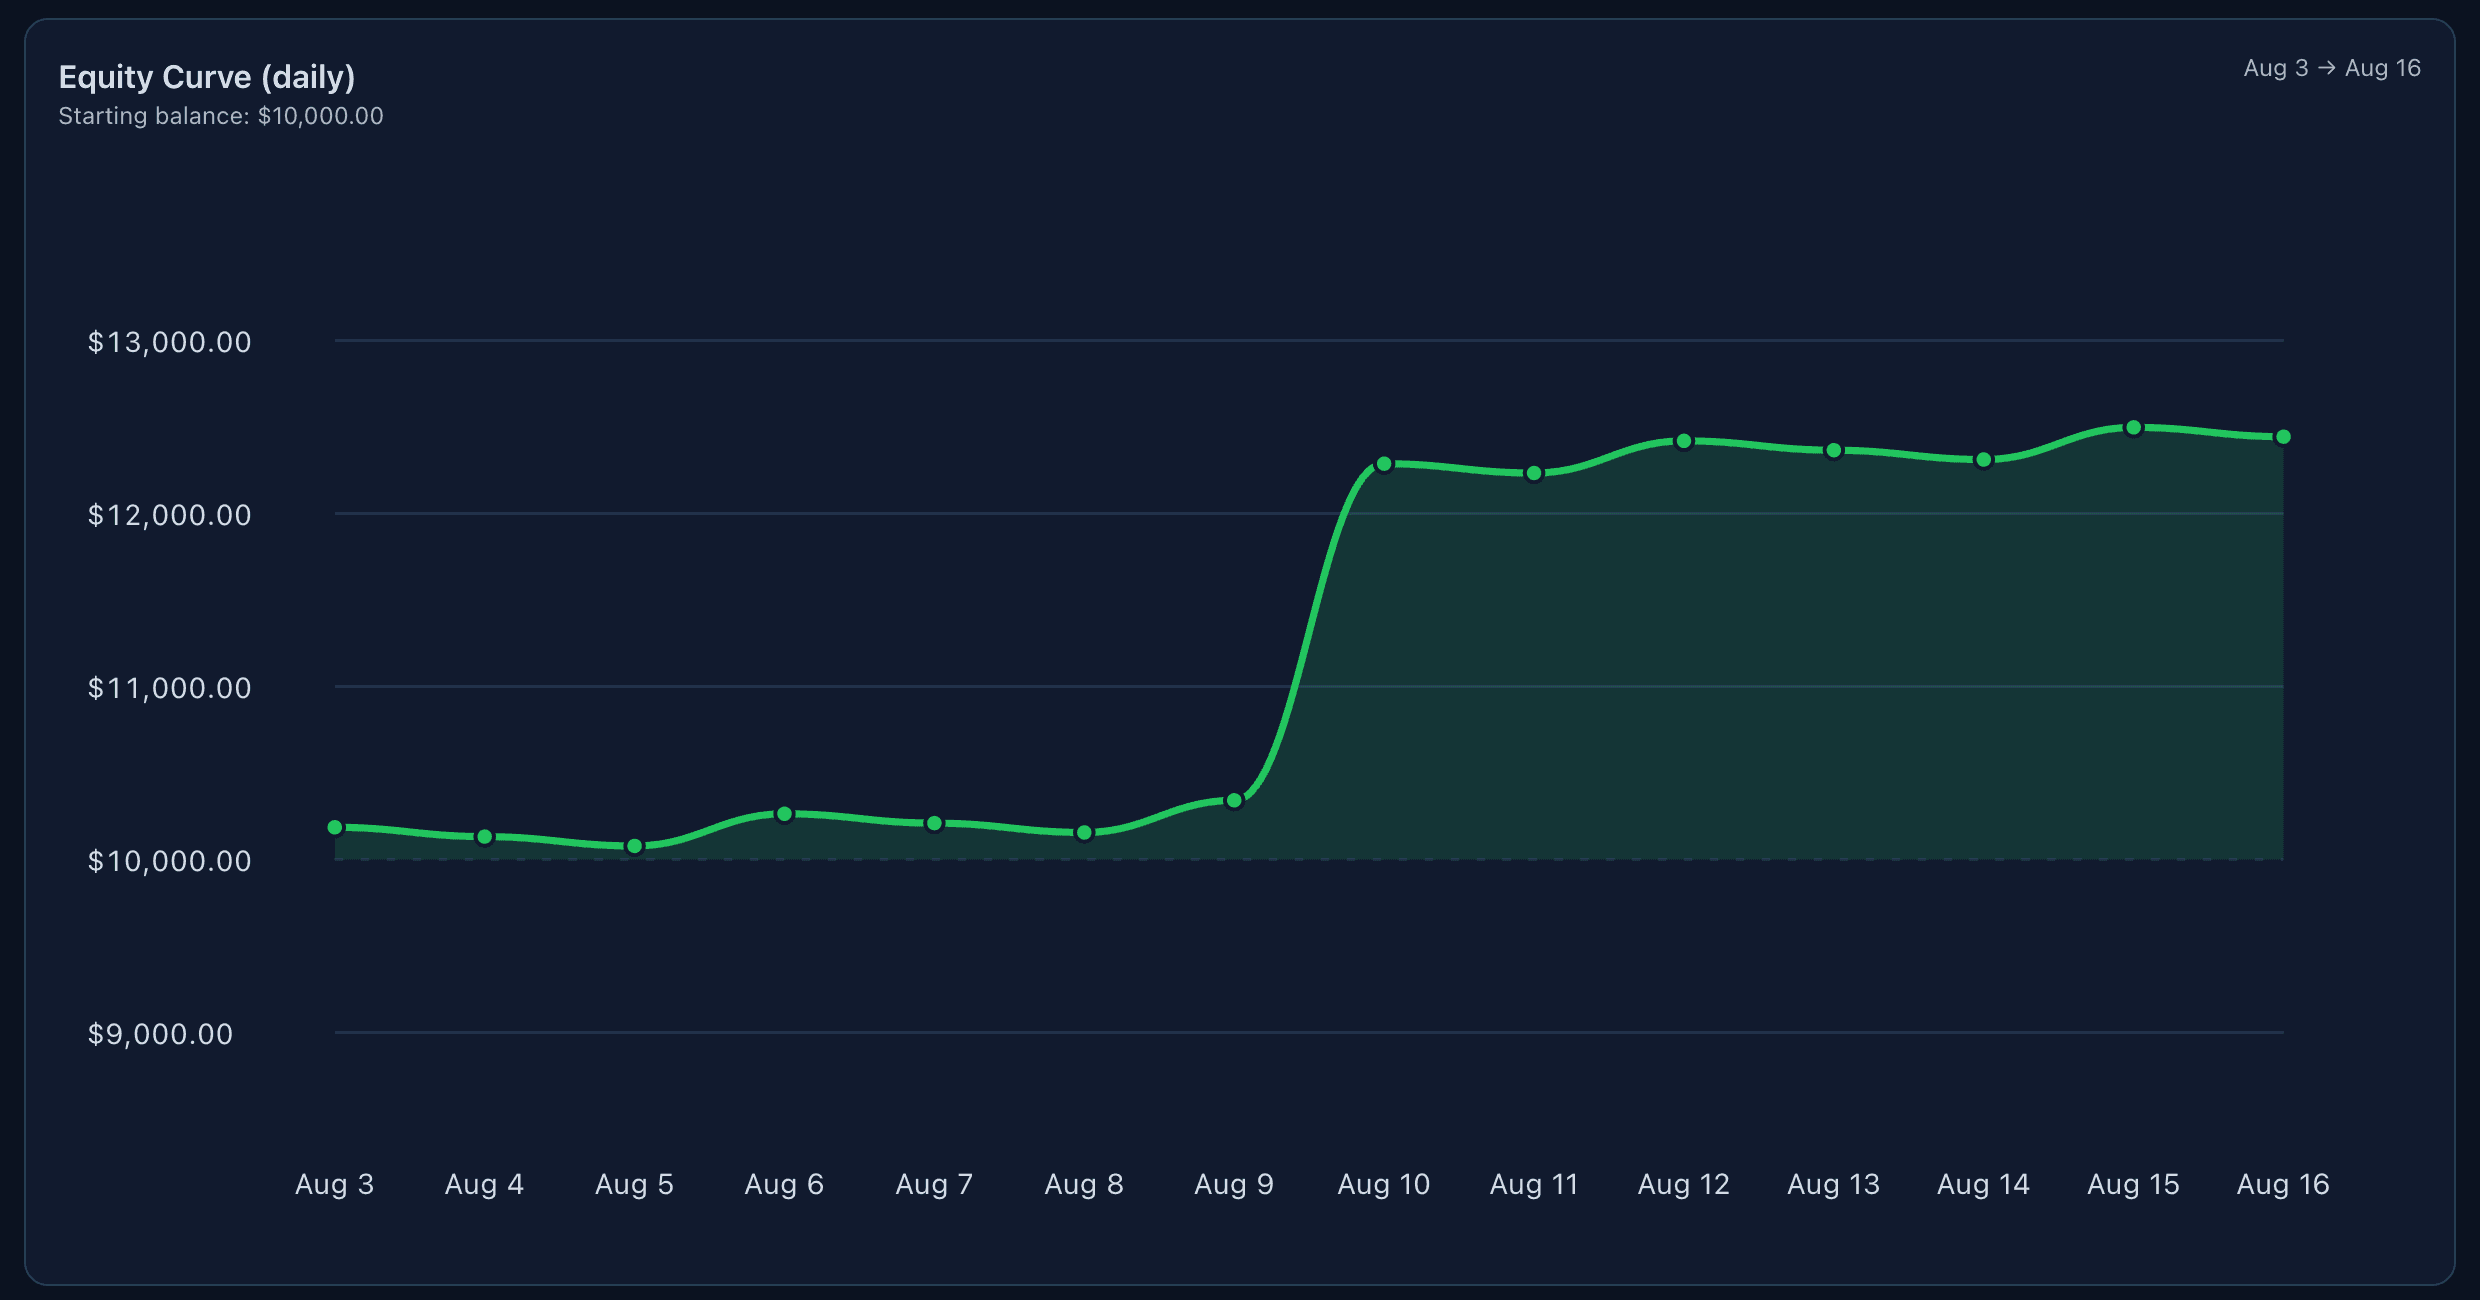Click the 'Aug 12' x-axis label
2480x1300 pixels.
(1684, 1184)
